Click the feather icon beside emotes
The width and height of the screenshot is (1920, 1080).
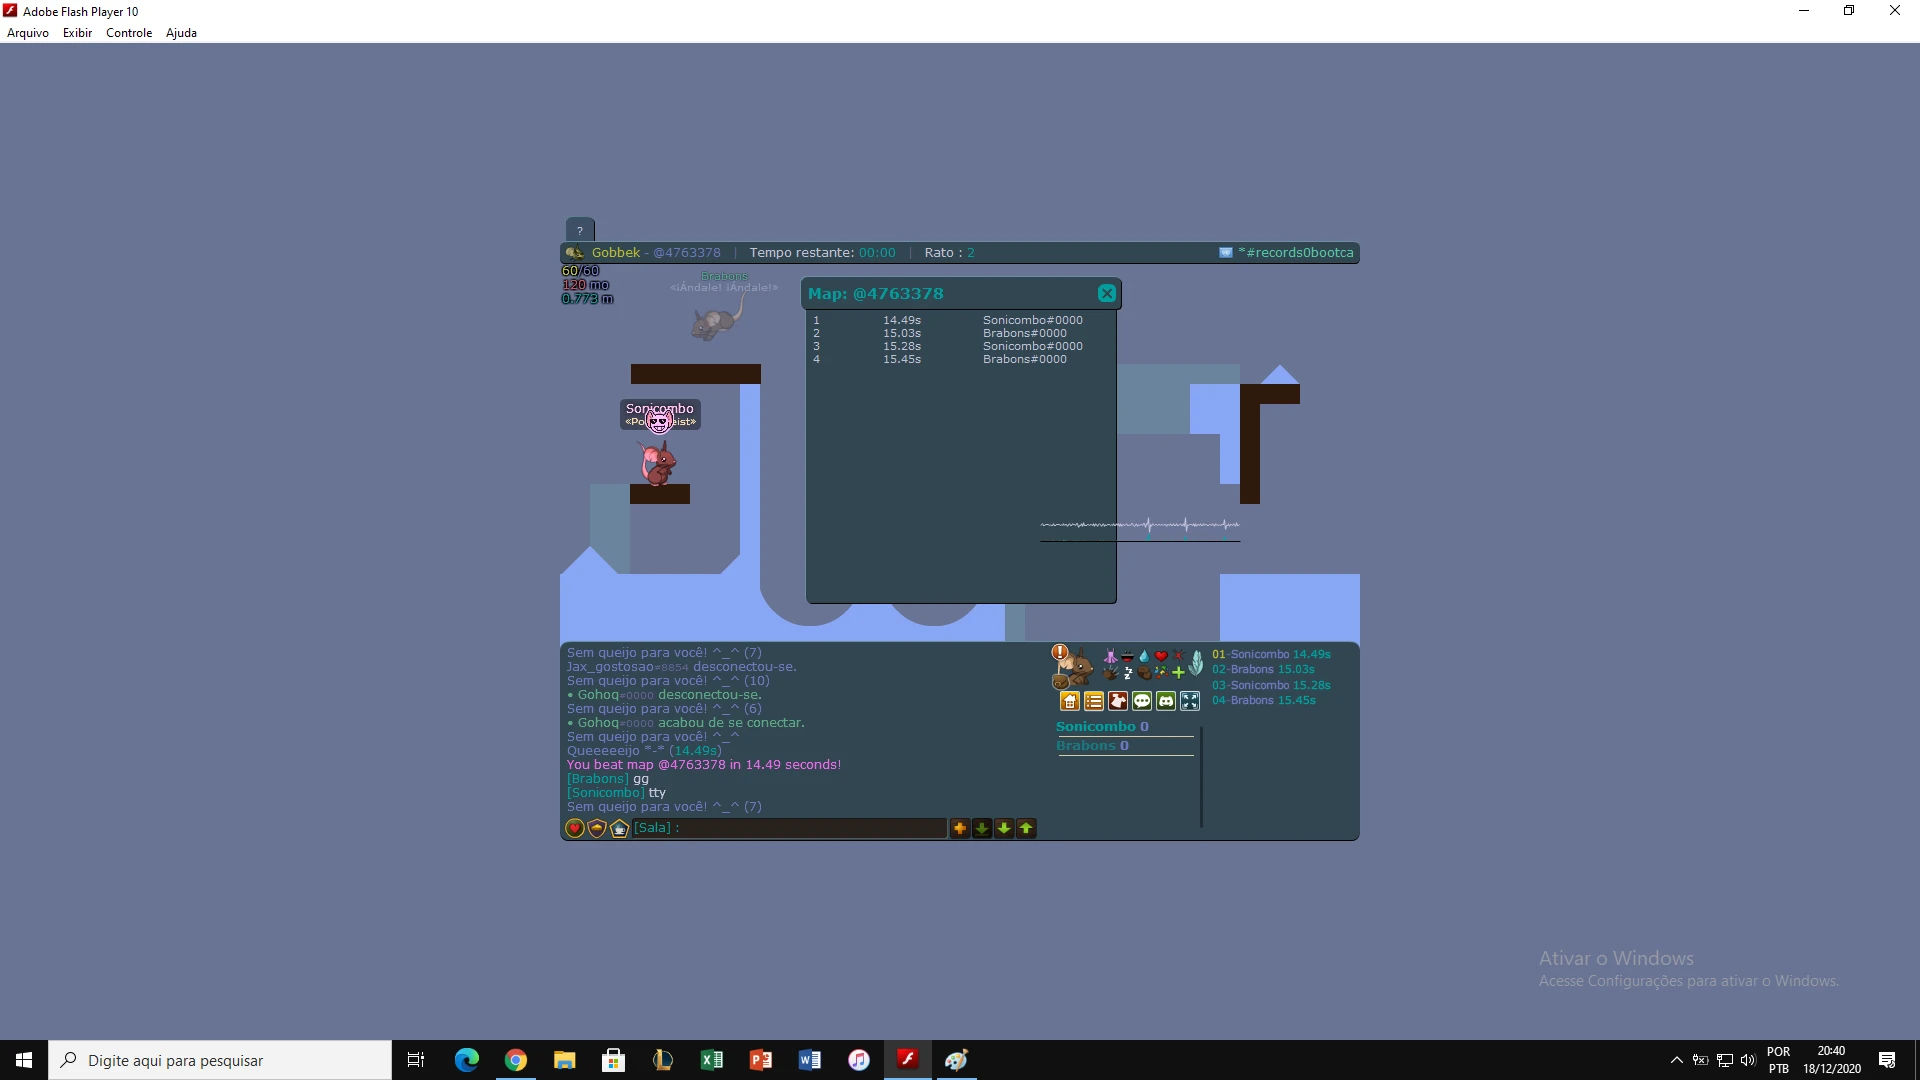(1196, 663)
